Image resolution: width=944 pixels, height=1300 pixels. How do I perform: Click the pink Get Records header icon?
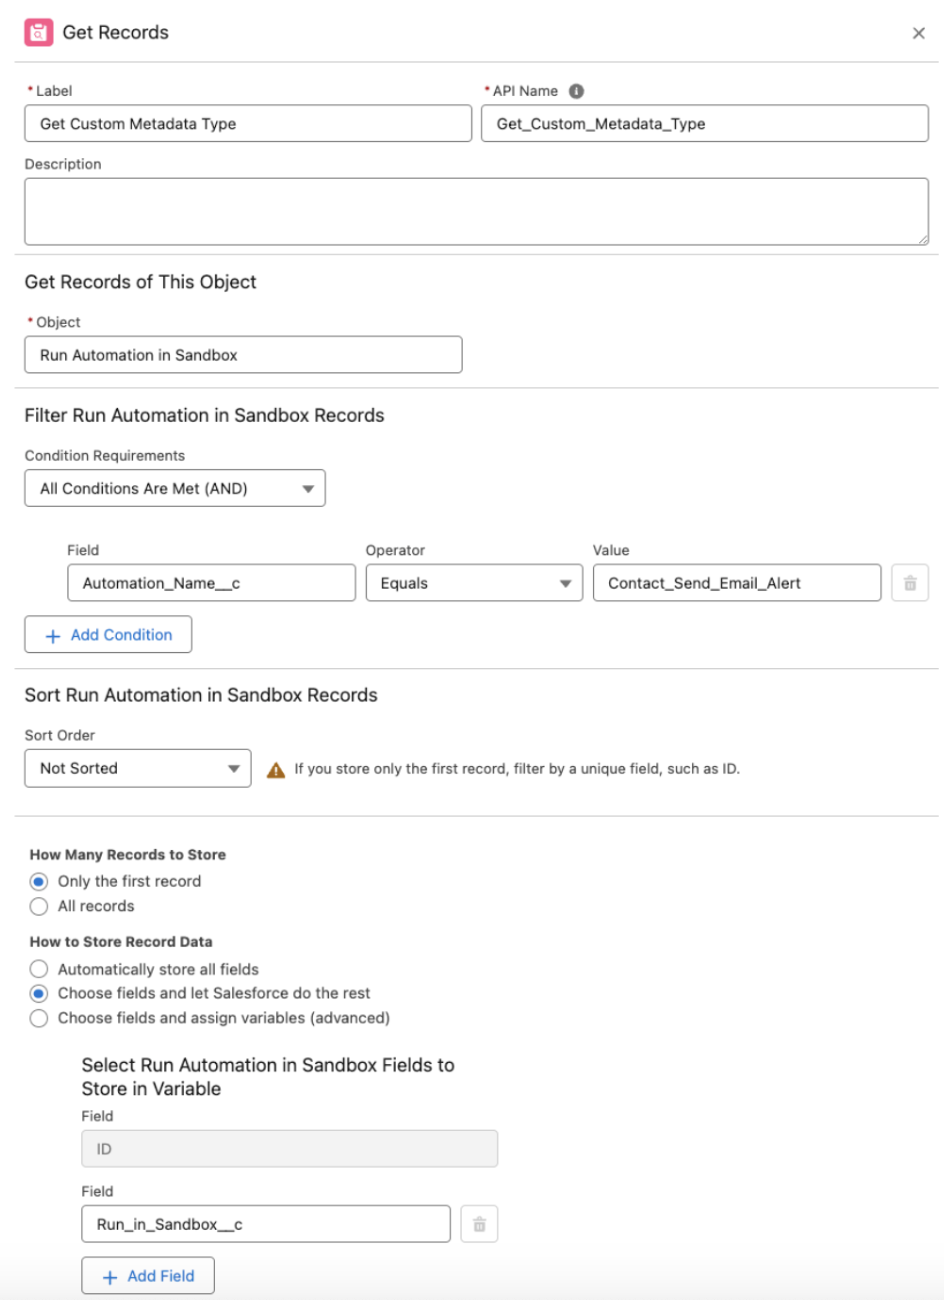pos(39,32)
